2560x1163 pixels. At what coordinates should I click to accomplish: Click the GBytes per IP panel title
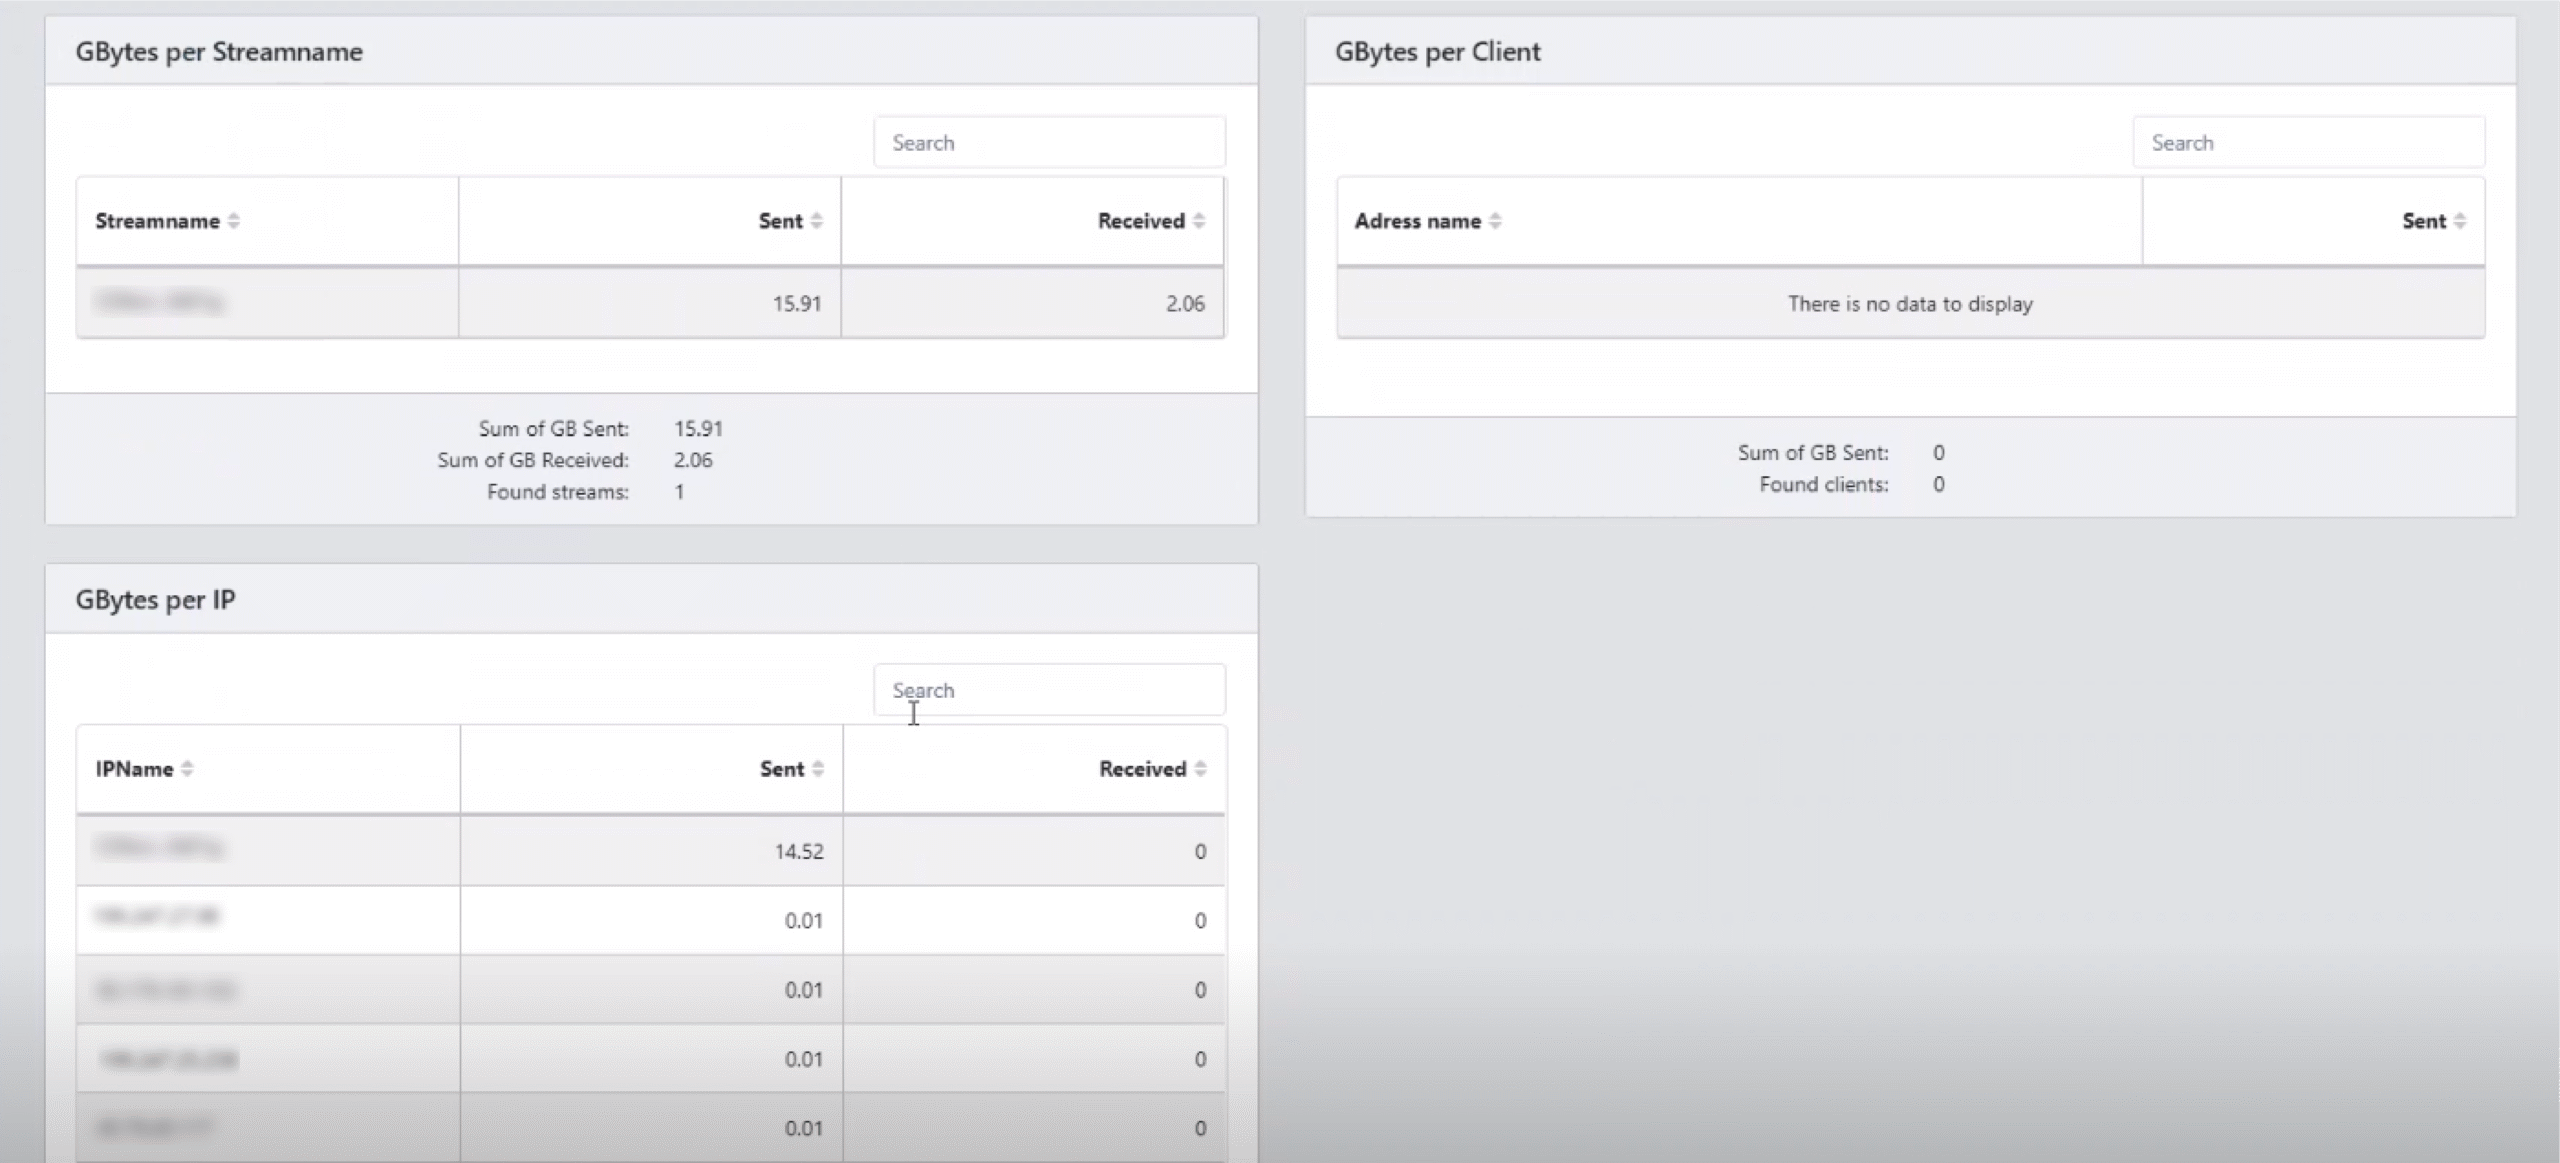click(x=155, y=600)
